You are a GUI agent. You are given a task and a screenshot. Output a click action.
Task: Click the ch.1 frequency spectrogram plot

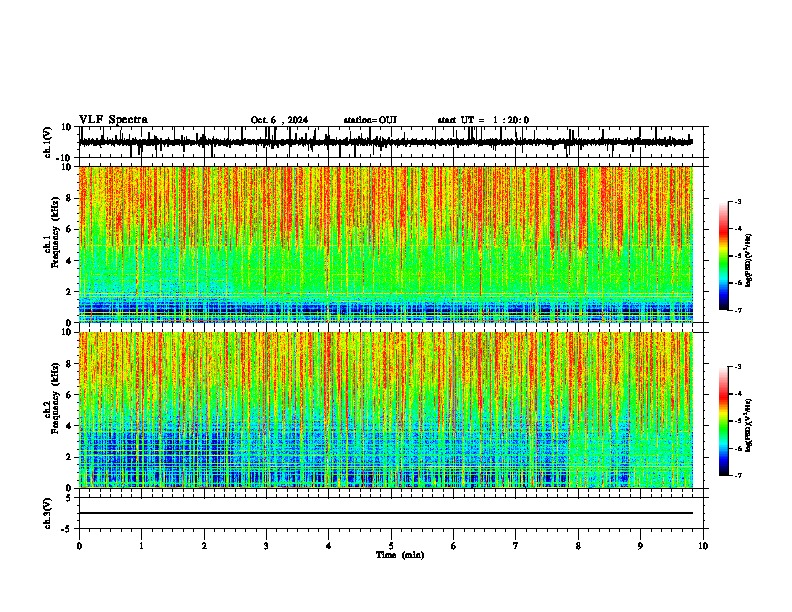pos(386,244)
